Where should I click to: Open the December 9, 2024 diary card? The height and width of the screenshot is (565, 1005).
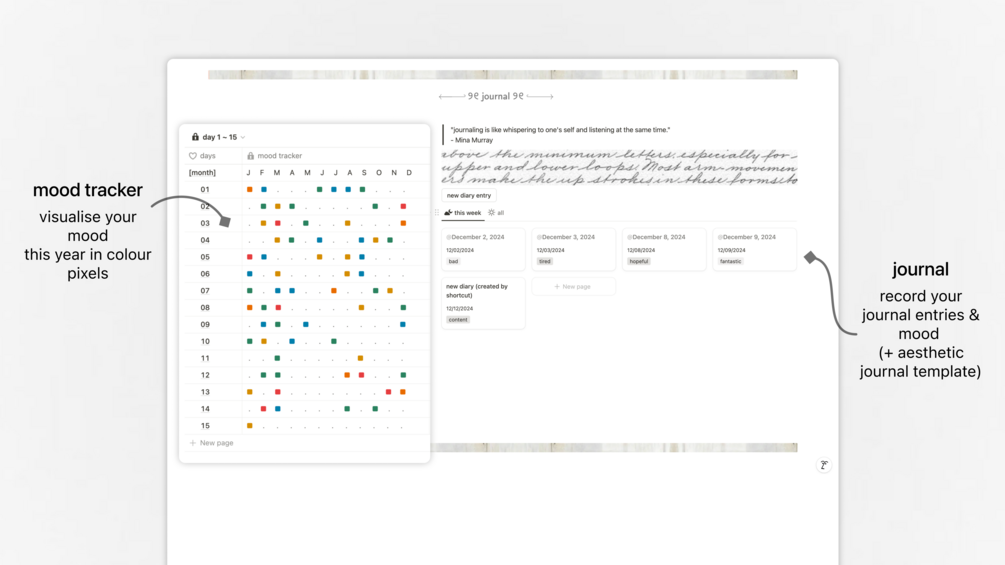click(754, 249)
